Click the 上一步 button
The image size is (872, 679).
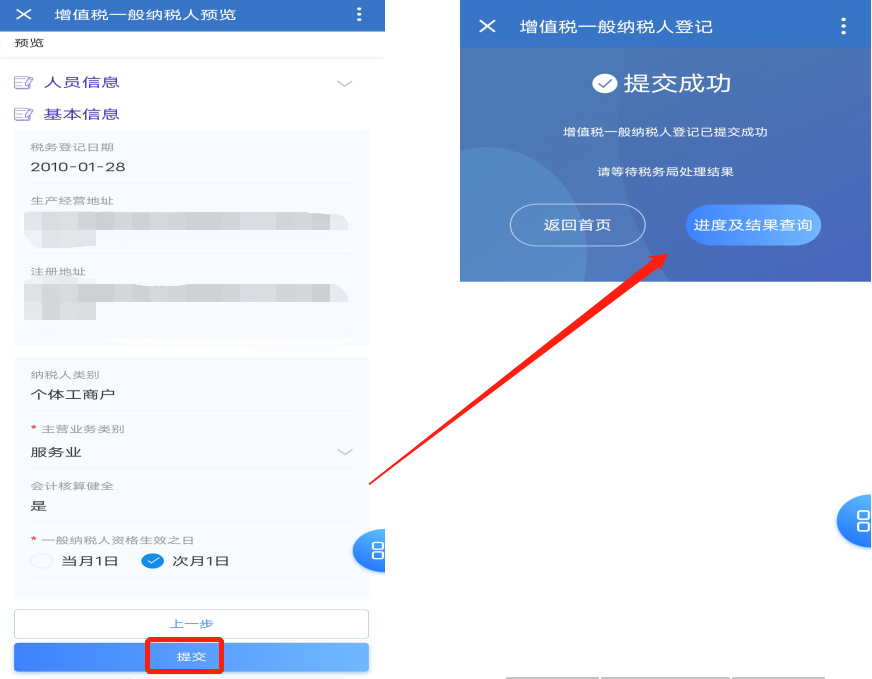pyautogui.click(x=191, y=624)
